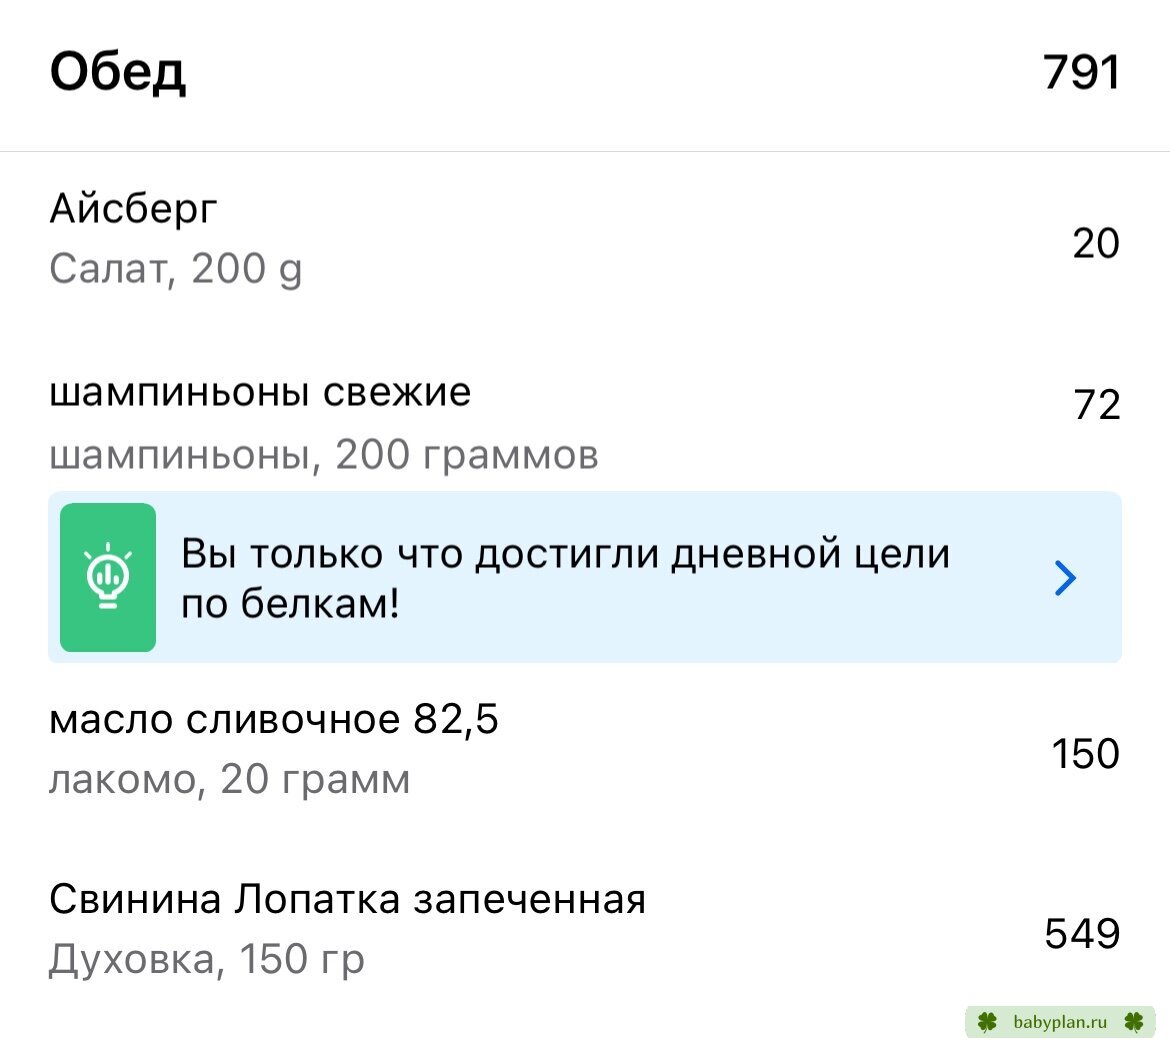
Task: Click the green lightbulb tip icon
Action: pyautogui.click(x=108, y=577)
